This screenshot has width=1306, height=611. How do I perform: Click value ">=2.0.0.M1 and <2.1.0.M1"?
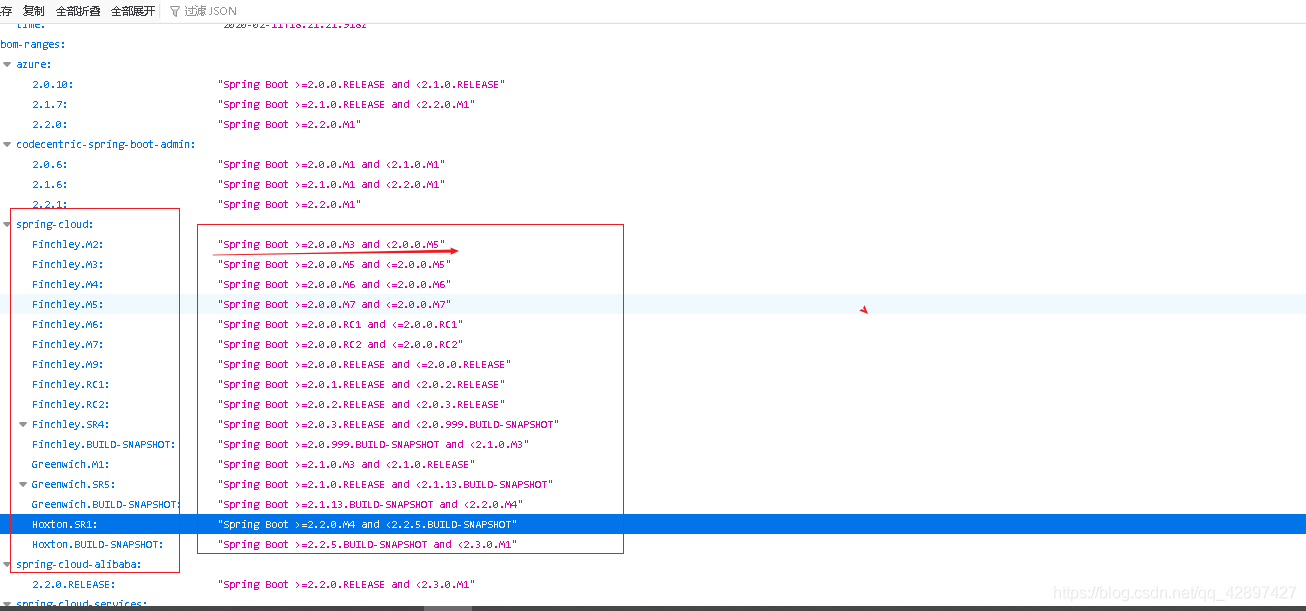(331, 164)
